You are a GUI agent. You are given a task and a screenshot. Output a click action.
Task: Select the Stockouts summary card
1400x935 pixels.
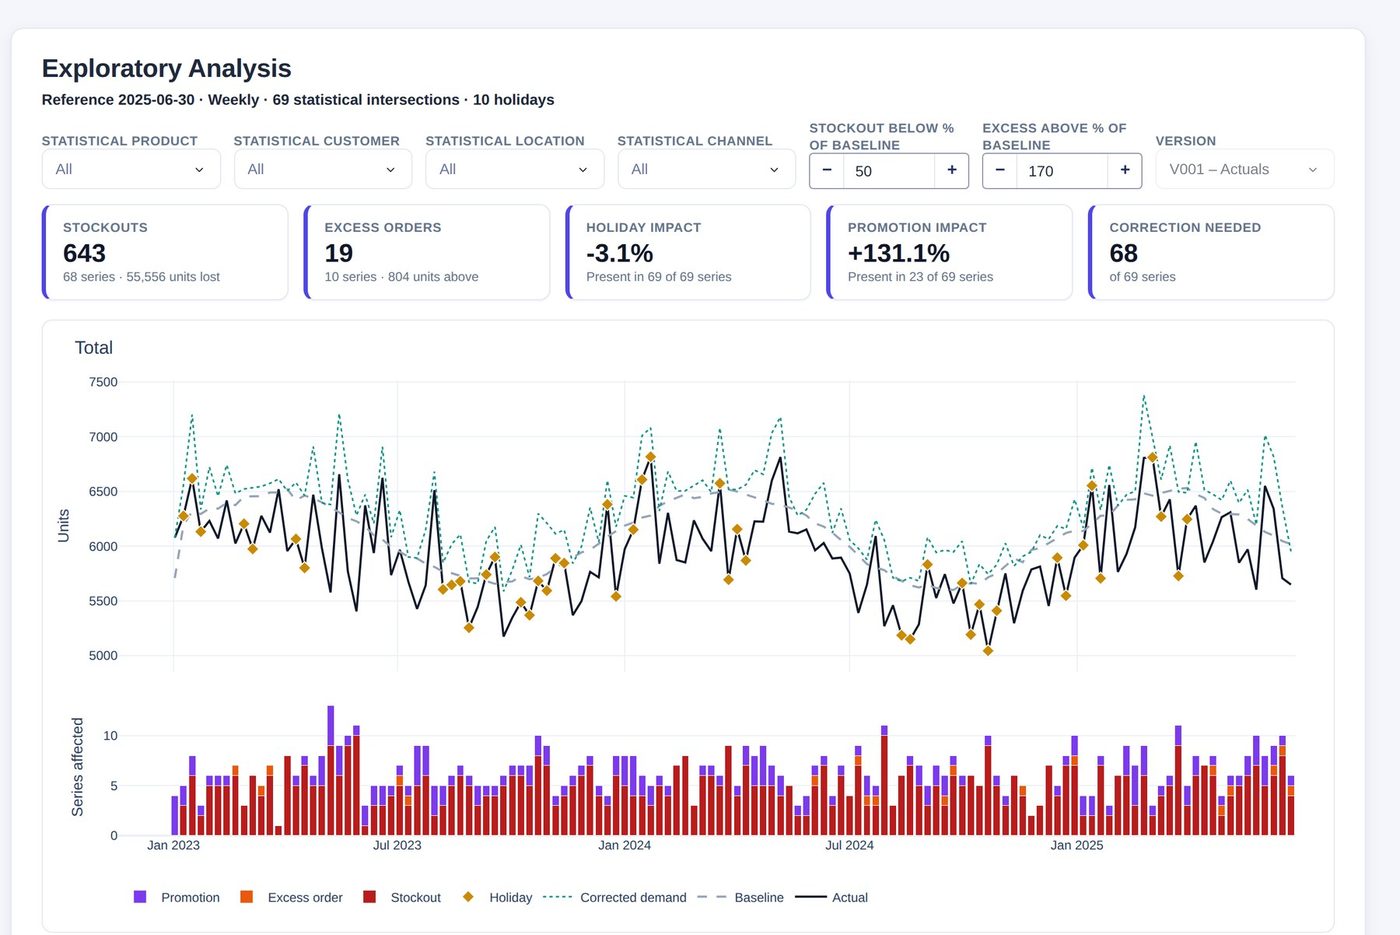tap(165, 252)
